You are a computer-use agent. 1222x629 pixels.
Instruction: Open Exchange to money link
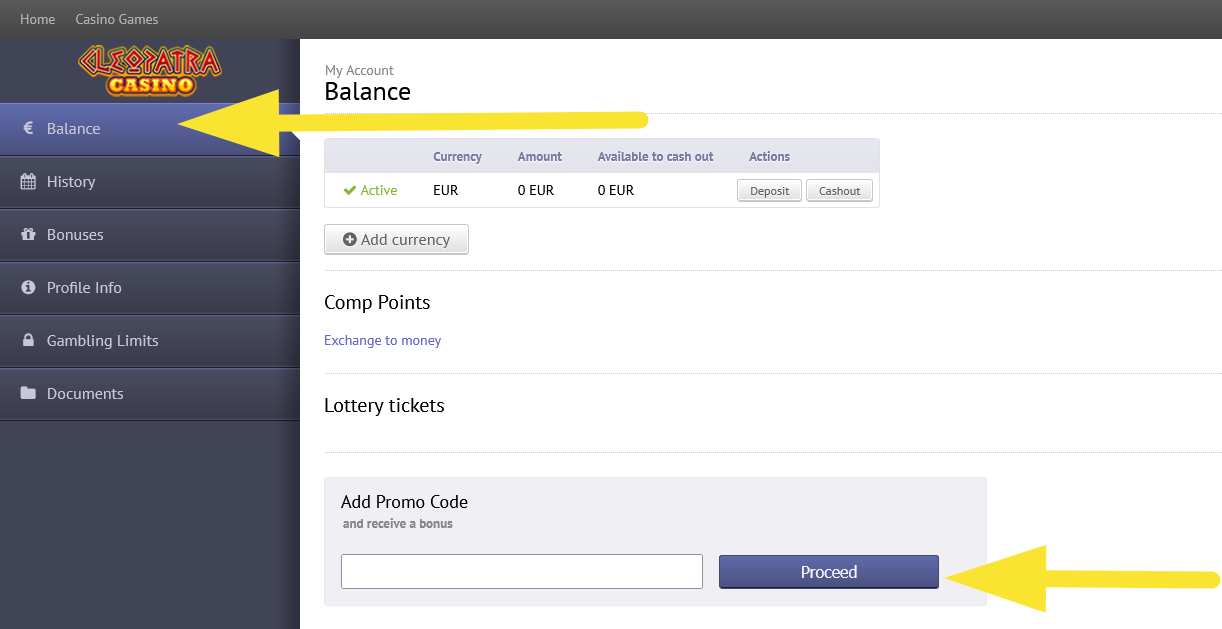[x=382, y=340]
